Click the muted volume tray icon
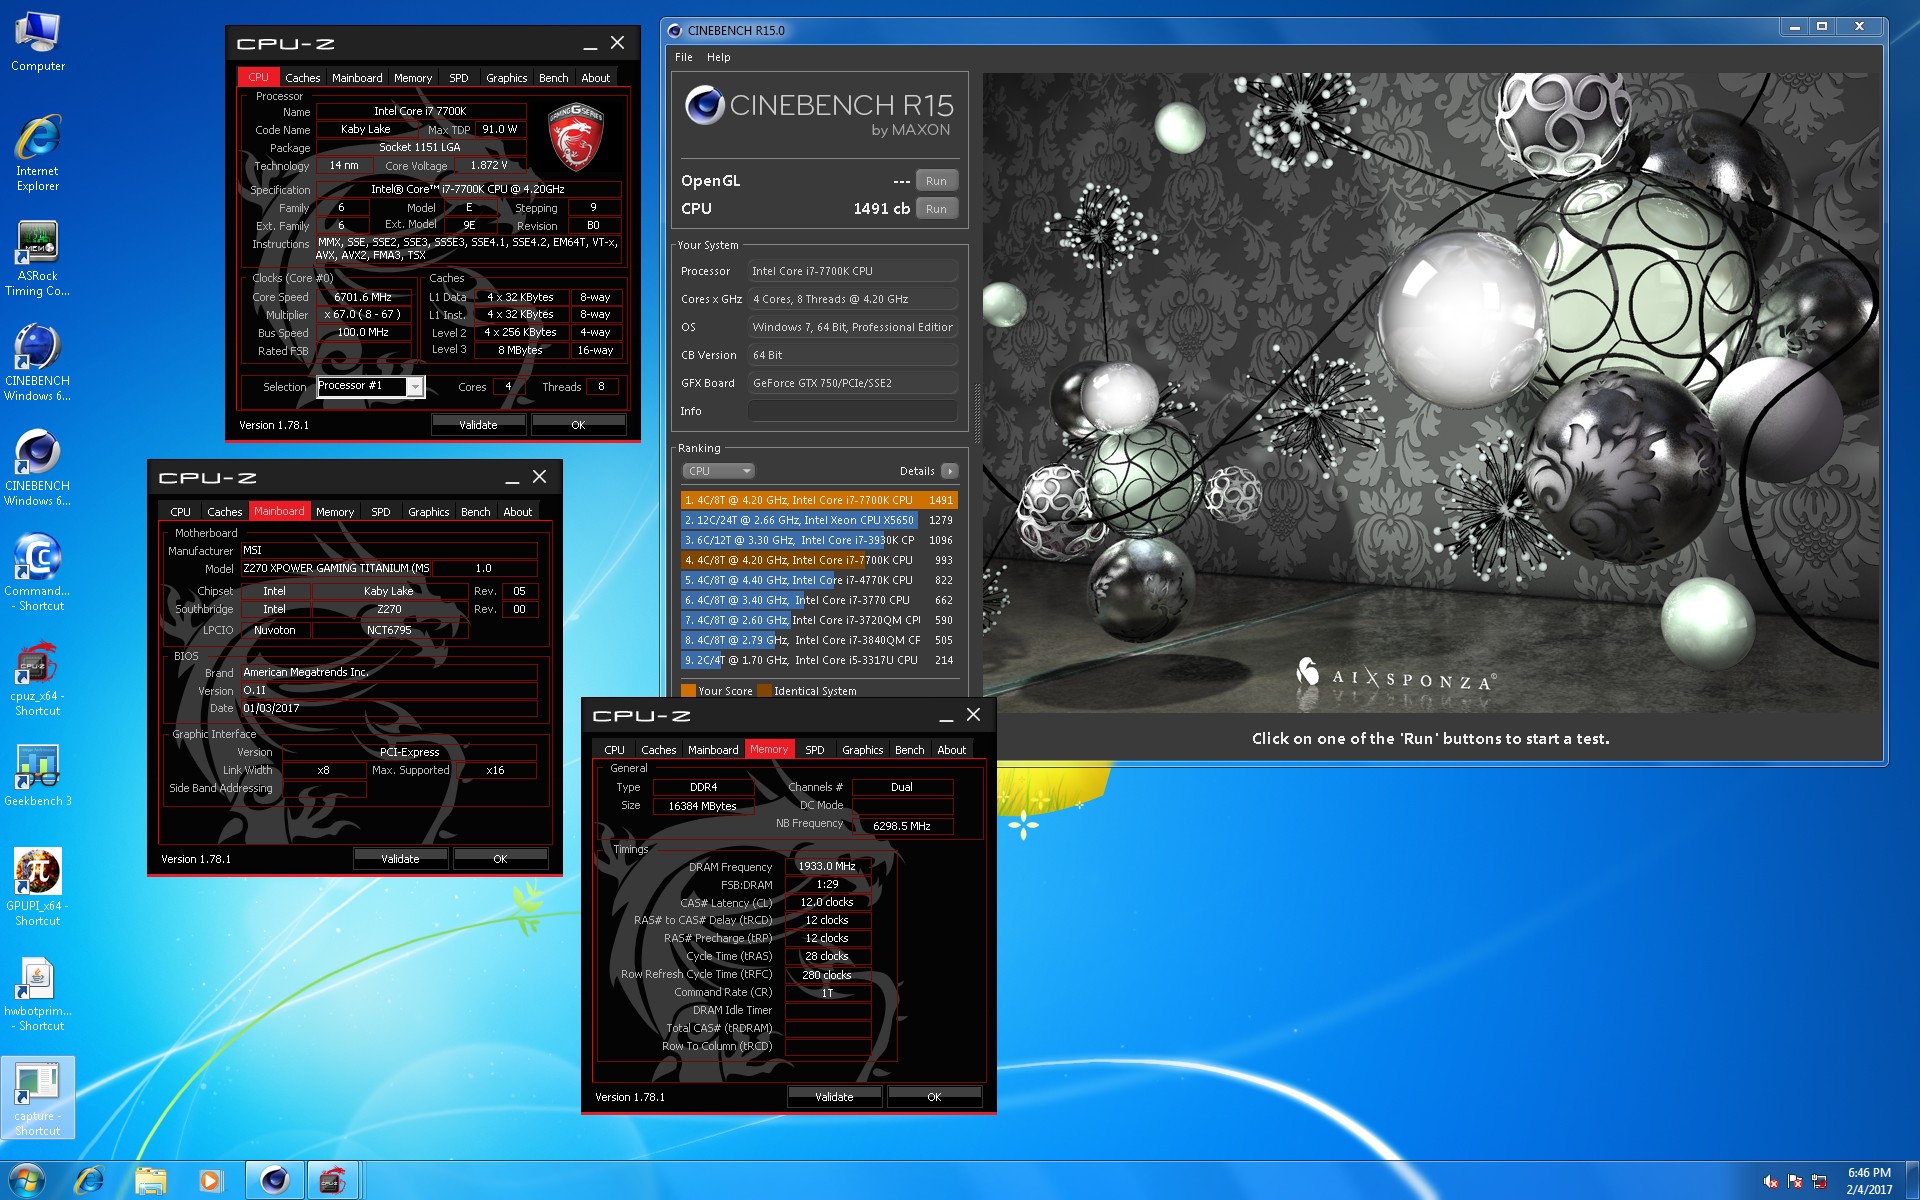 tap(1771, 1182)
